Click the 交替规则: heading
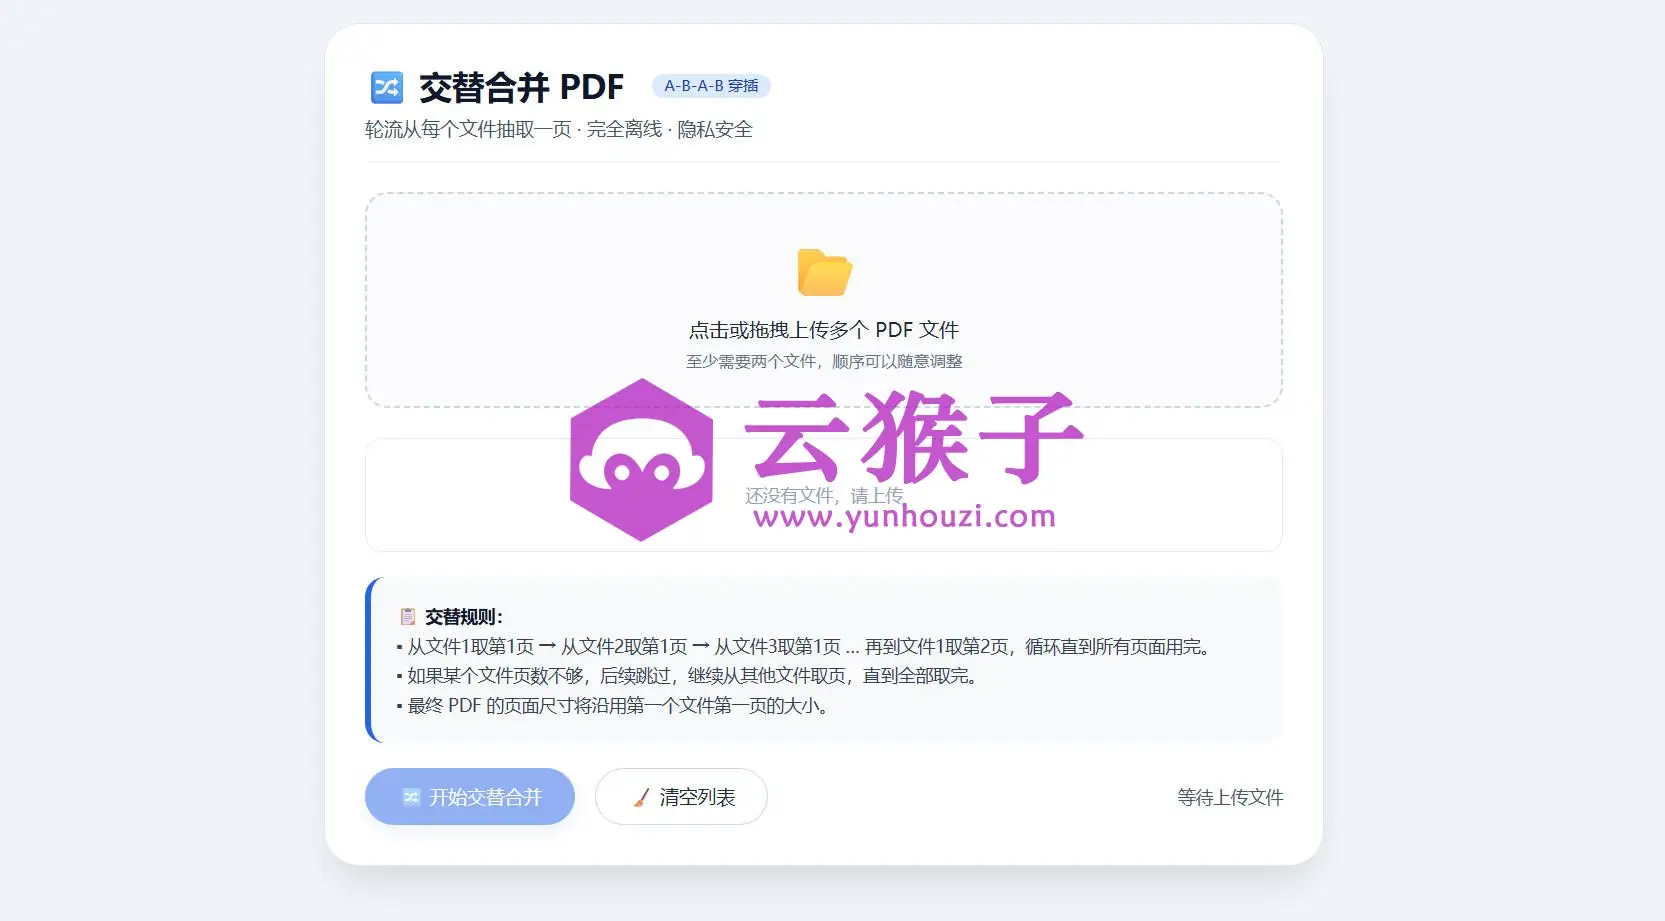Screen dimensions: 1665x921 click(464, 617)
